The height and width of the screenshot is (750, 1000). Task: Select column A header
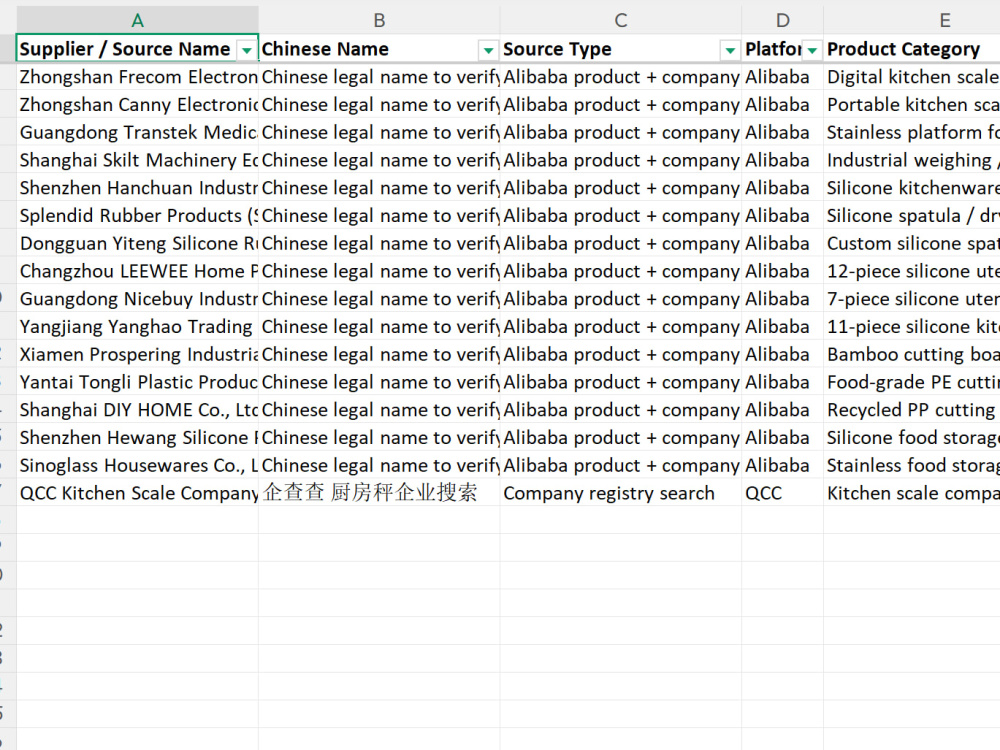pyautogui.click(x=137, y=20)
